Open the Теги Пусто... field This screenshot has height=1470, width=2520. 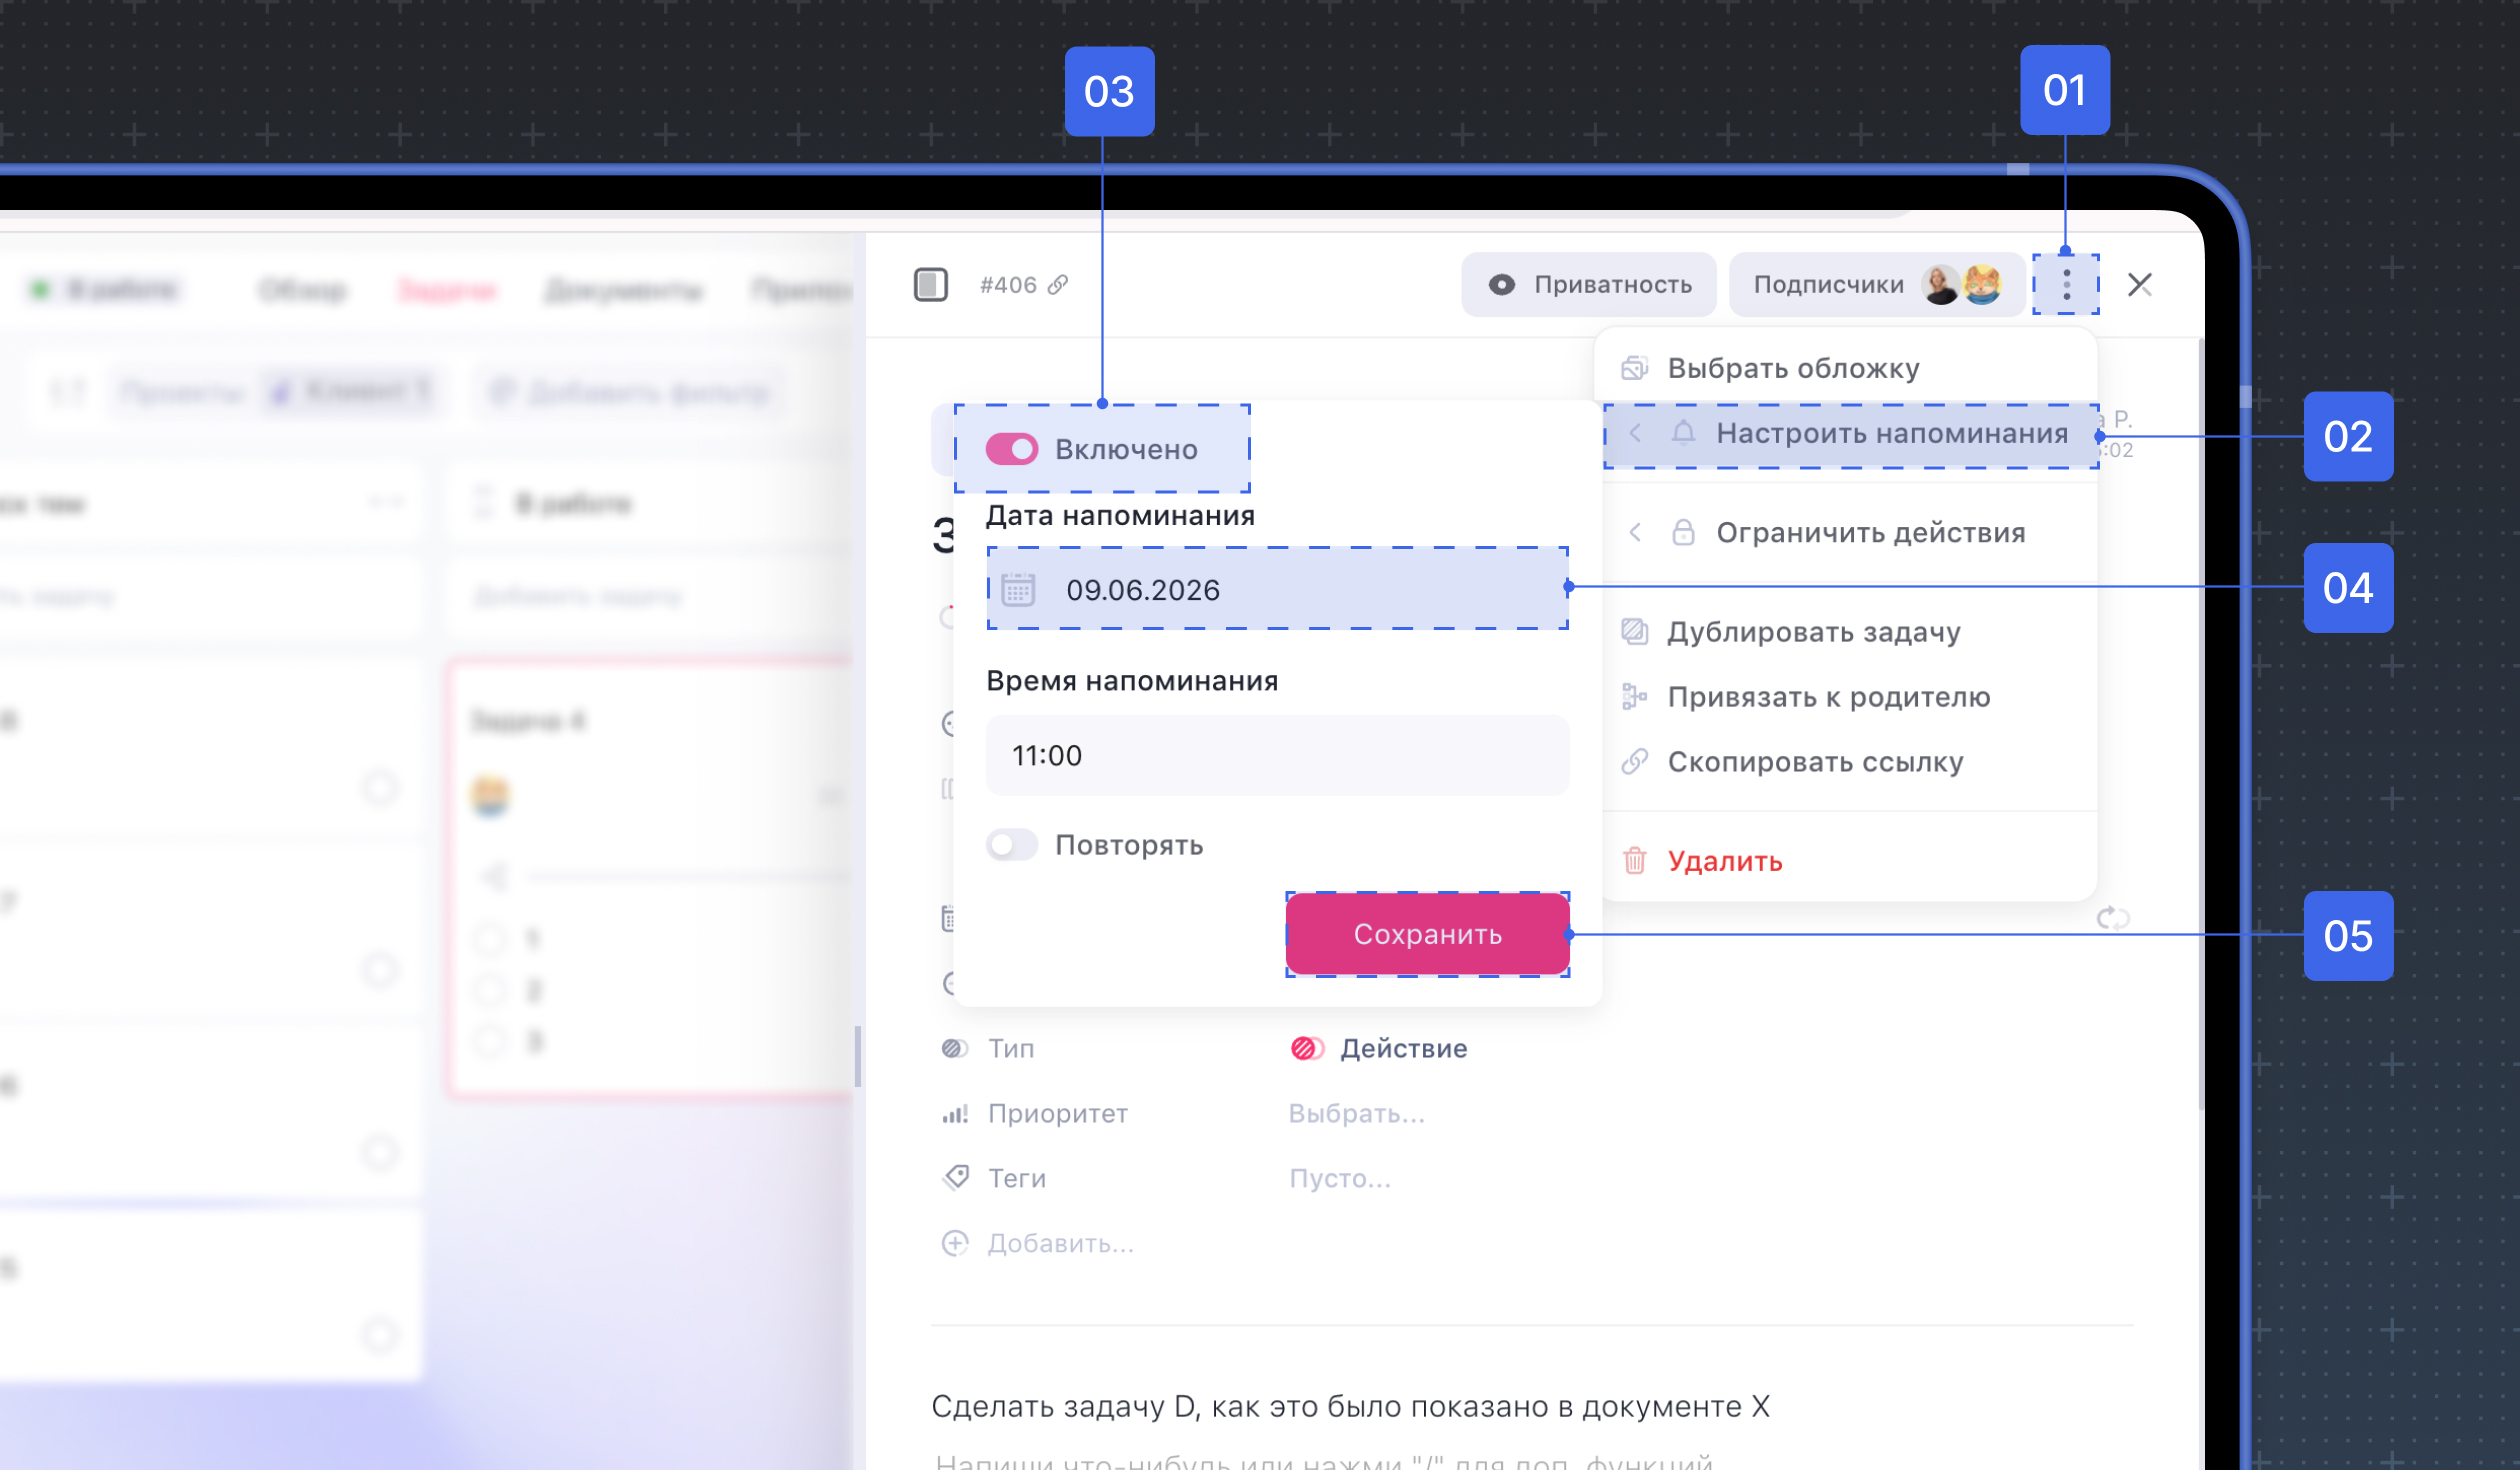point(1340,1179)
